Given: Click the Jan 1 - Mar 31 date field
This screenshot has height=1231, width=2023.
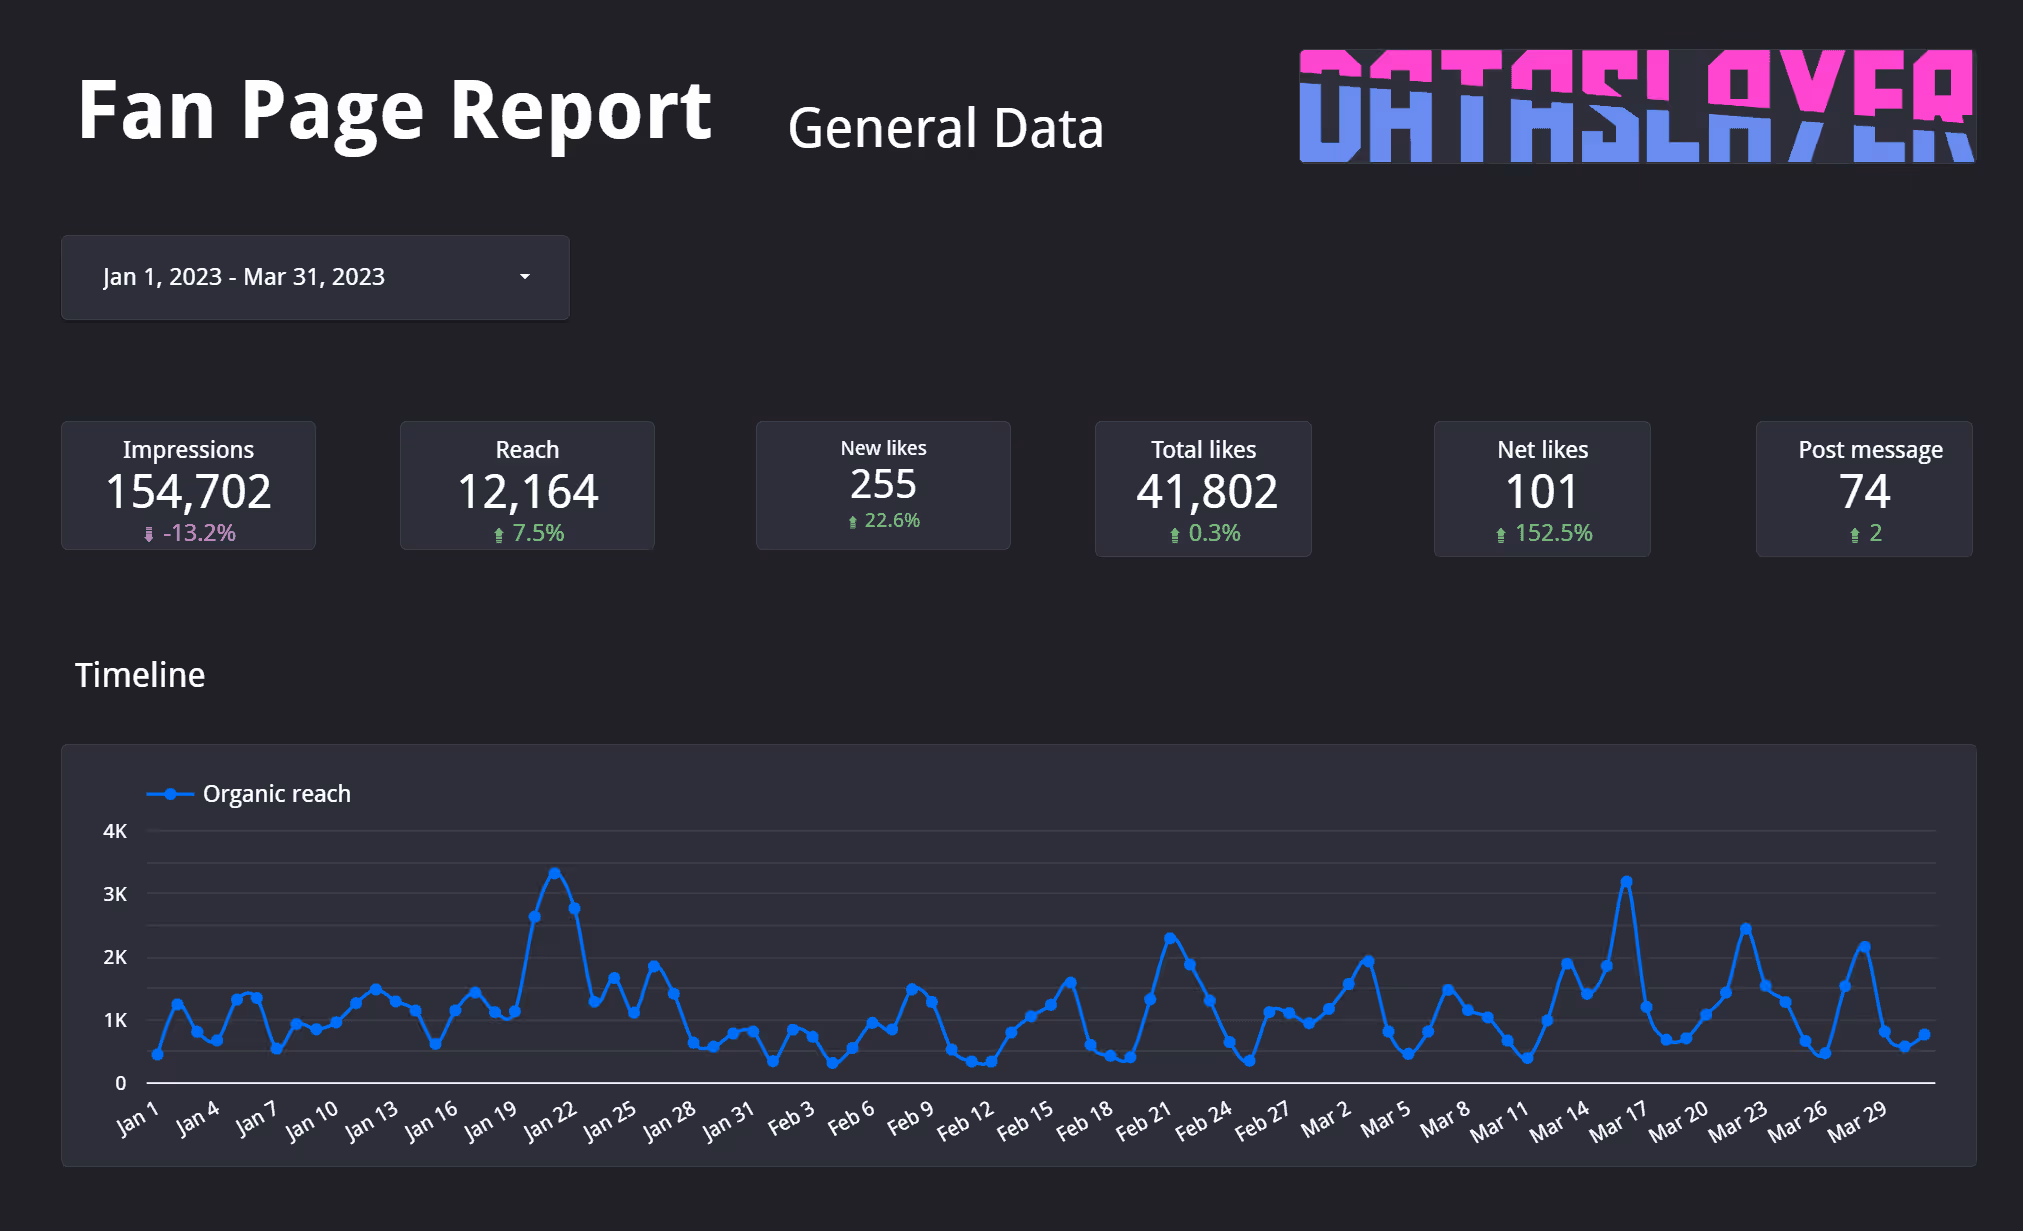Looking at the screenshot, I should [x=244, y=277].
